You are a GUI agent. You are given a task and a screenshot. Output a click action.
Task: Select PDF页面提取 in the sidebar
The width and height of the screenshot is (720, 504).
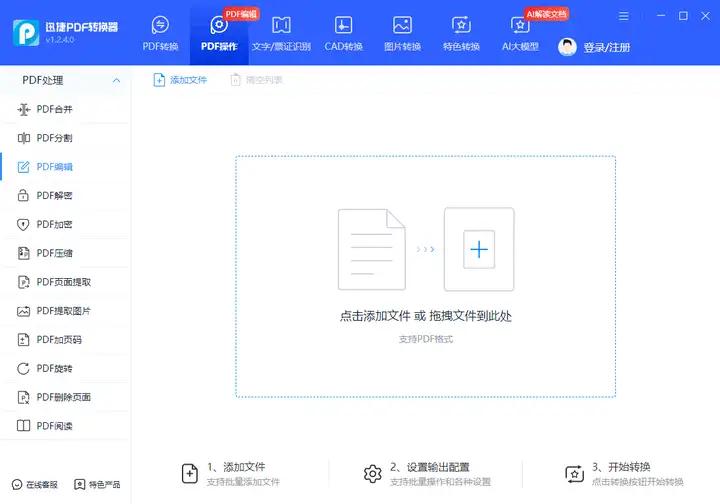pyautogui.click(x=65, y=282)
